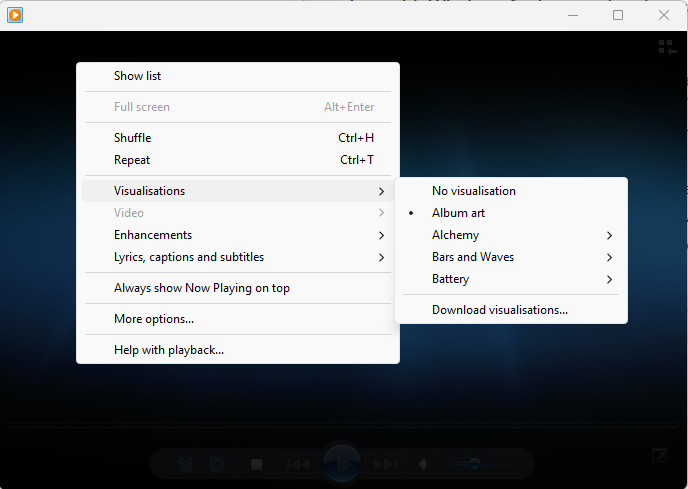Viewport: 688px width, 489px height.
Task: Toggle Always show Now Playing on top
Action: [x=238, y=288]
